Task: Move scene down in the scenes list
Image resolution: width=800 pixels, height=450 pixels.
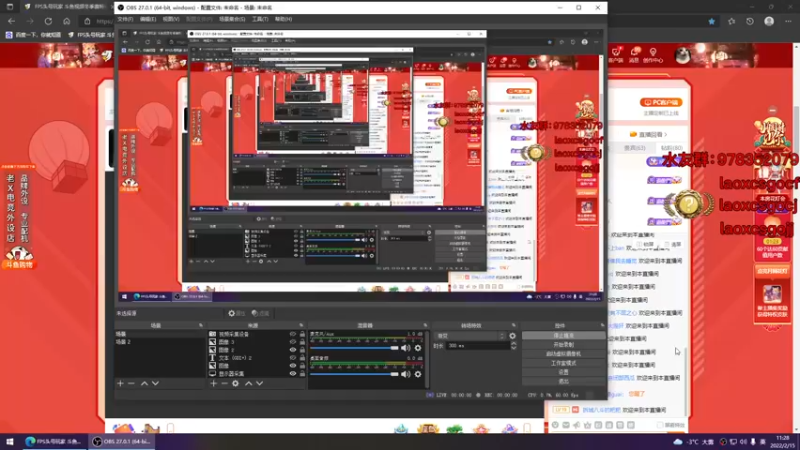Action: [155, 383]
